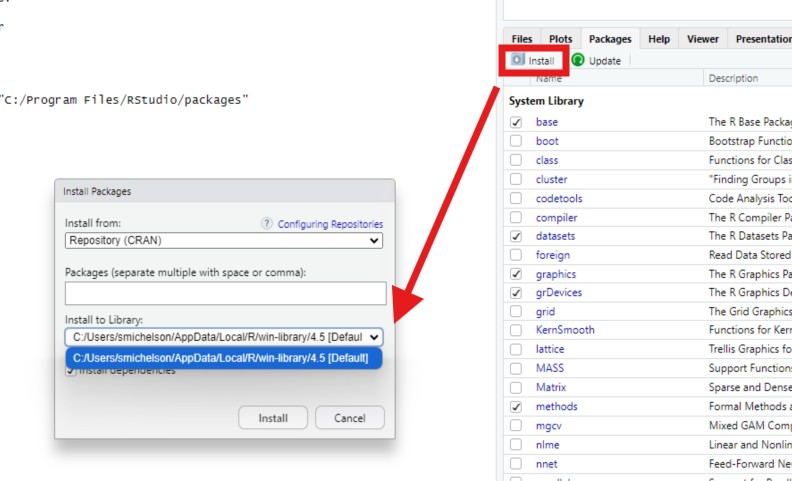Open the mgcv package link
The height and width of the screenshot is (481, 792).
click(x=549, y=426)
